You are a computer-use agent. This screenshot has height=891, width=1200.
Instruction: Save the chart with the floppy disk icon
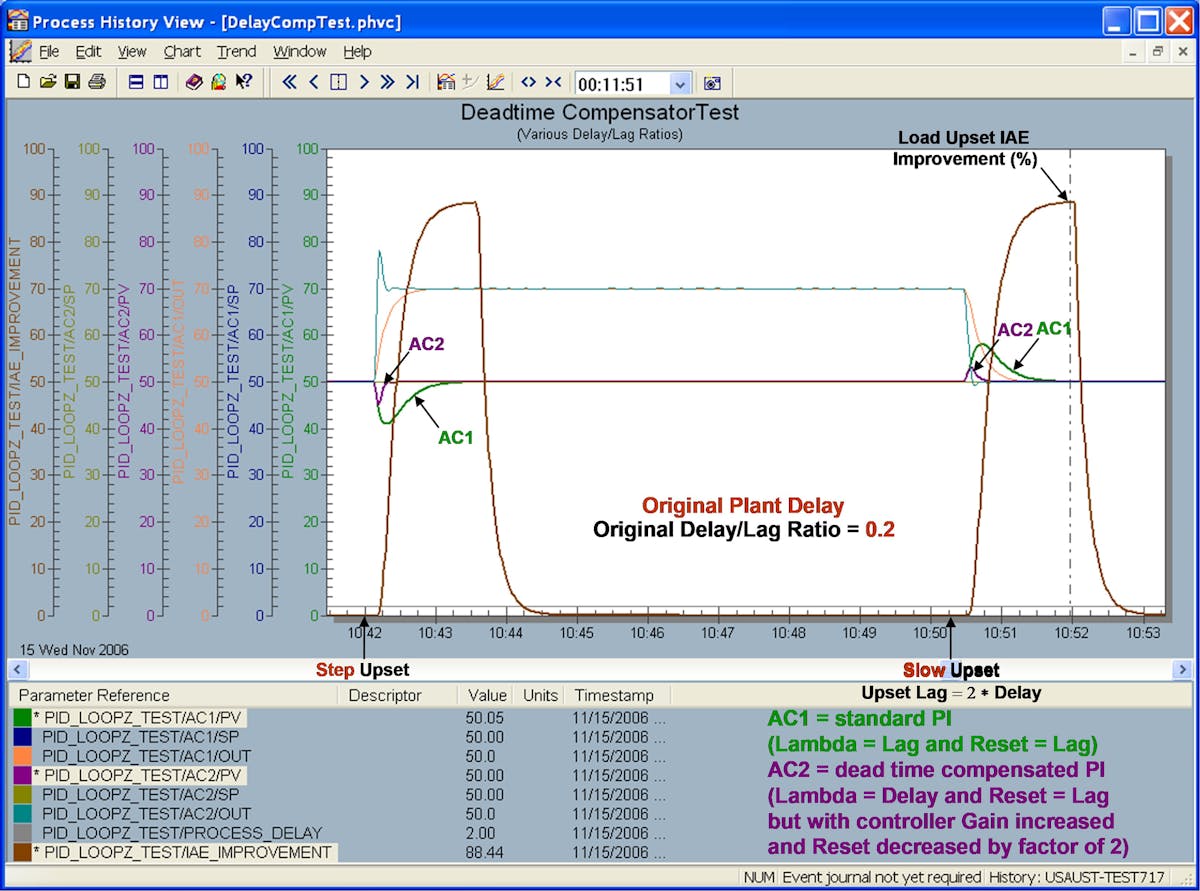click(x=72, y=83)
